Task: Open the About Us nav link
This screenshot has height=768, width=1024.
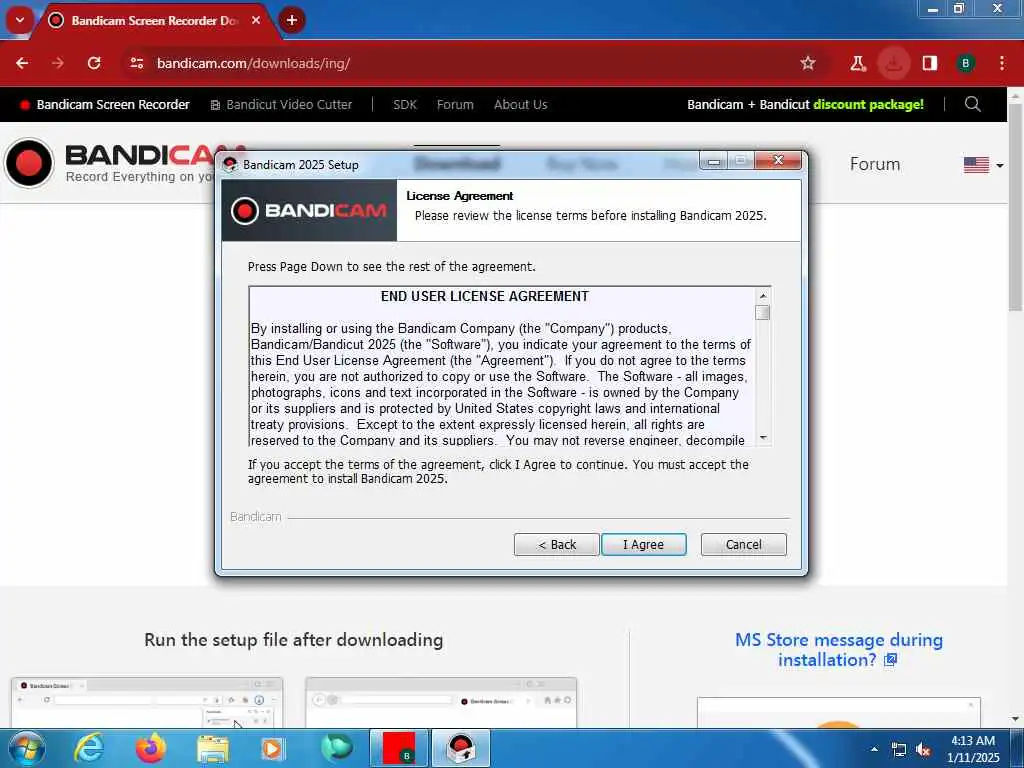Action: click(x=520, y=104)
